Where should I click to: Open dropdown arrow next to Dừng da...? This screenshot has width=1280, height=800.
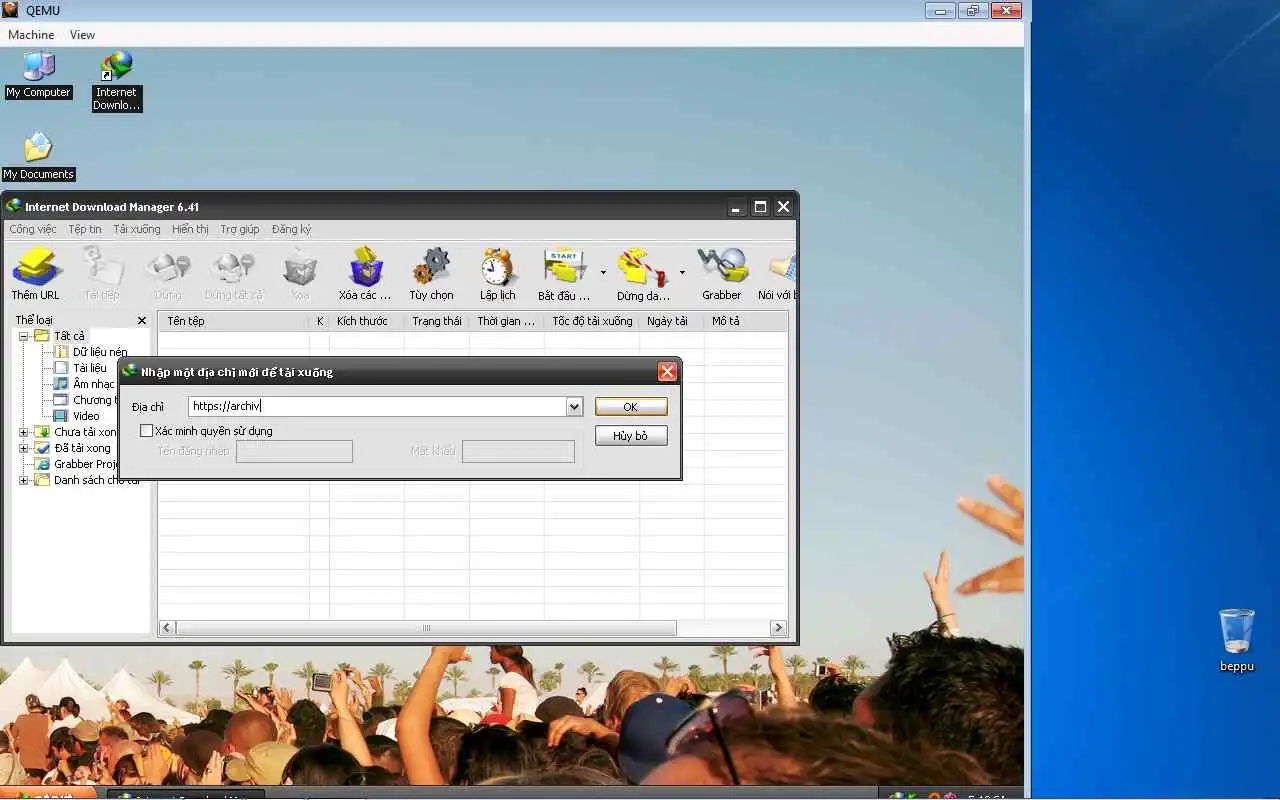pos(682,272)
